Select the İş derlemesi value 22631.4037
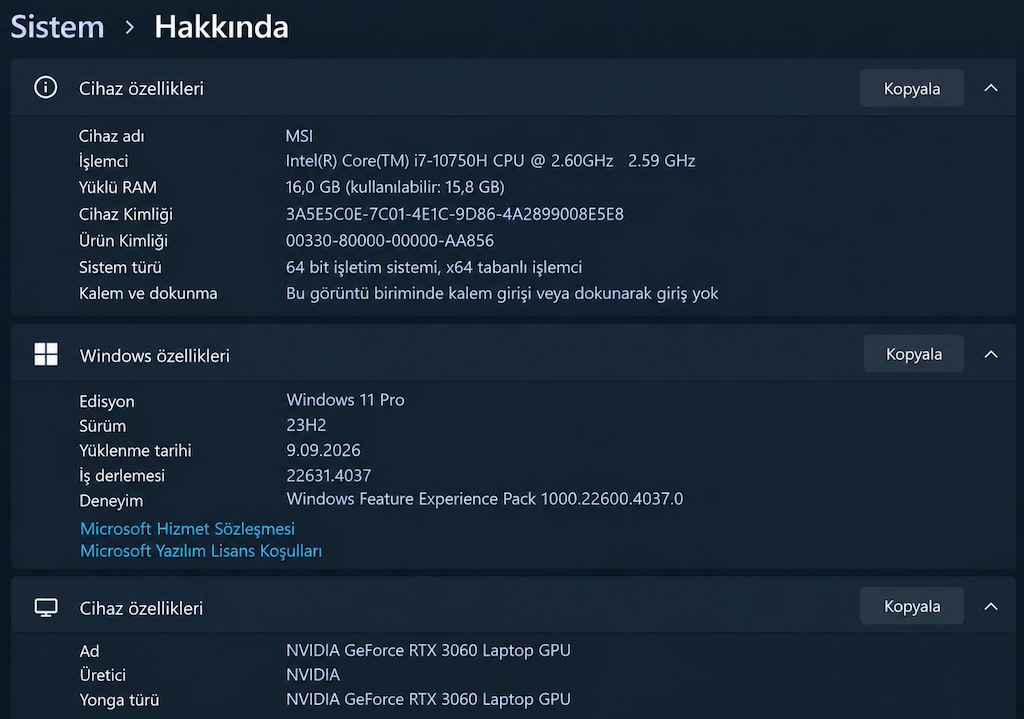The height and width of the screenshot is (719, 1024). pos(328,475)
